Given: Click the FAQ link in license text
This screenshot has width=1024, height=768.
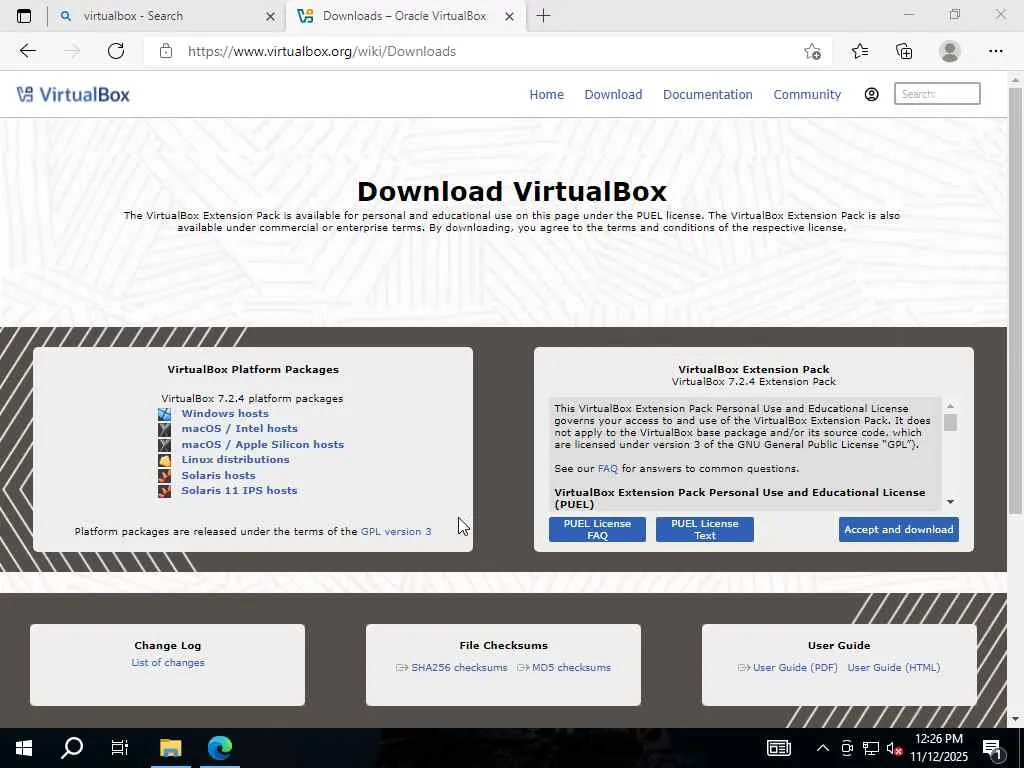Looking at the screenshot, I should tap(607, 469).
